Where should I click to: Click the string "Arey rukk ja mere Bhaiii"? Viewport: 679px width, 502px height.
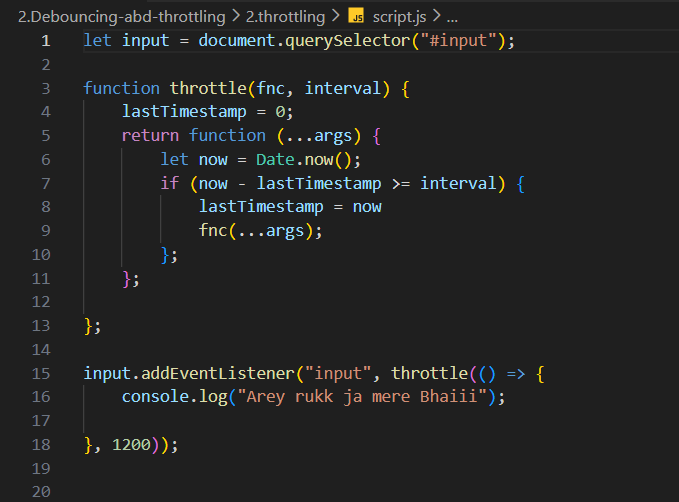(x=362, y=397)
